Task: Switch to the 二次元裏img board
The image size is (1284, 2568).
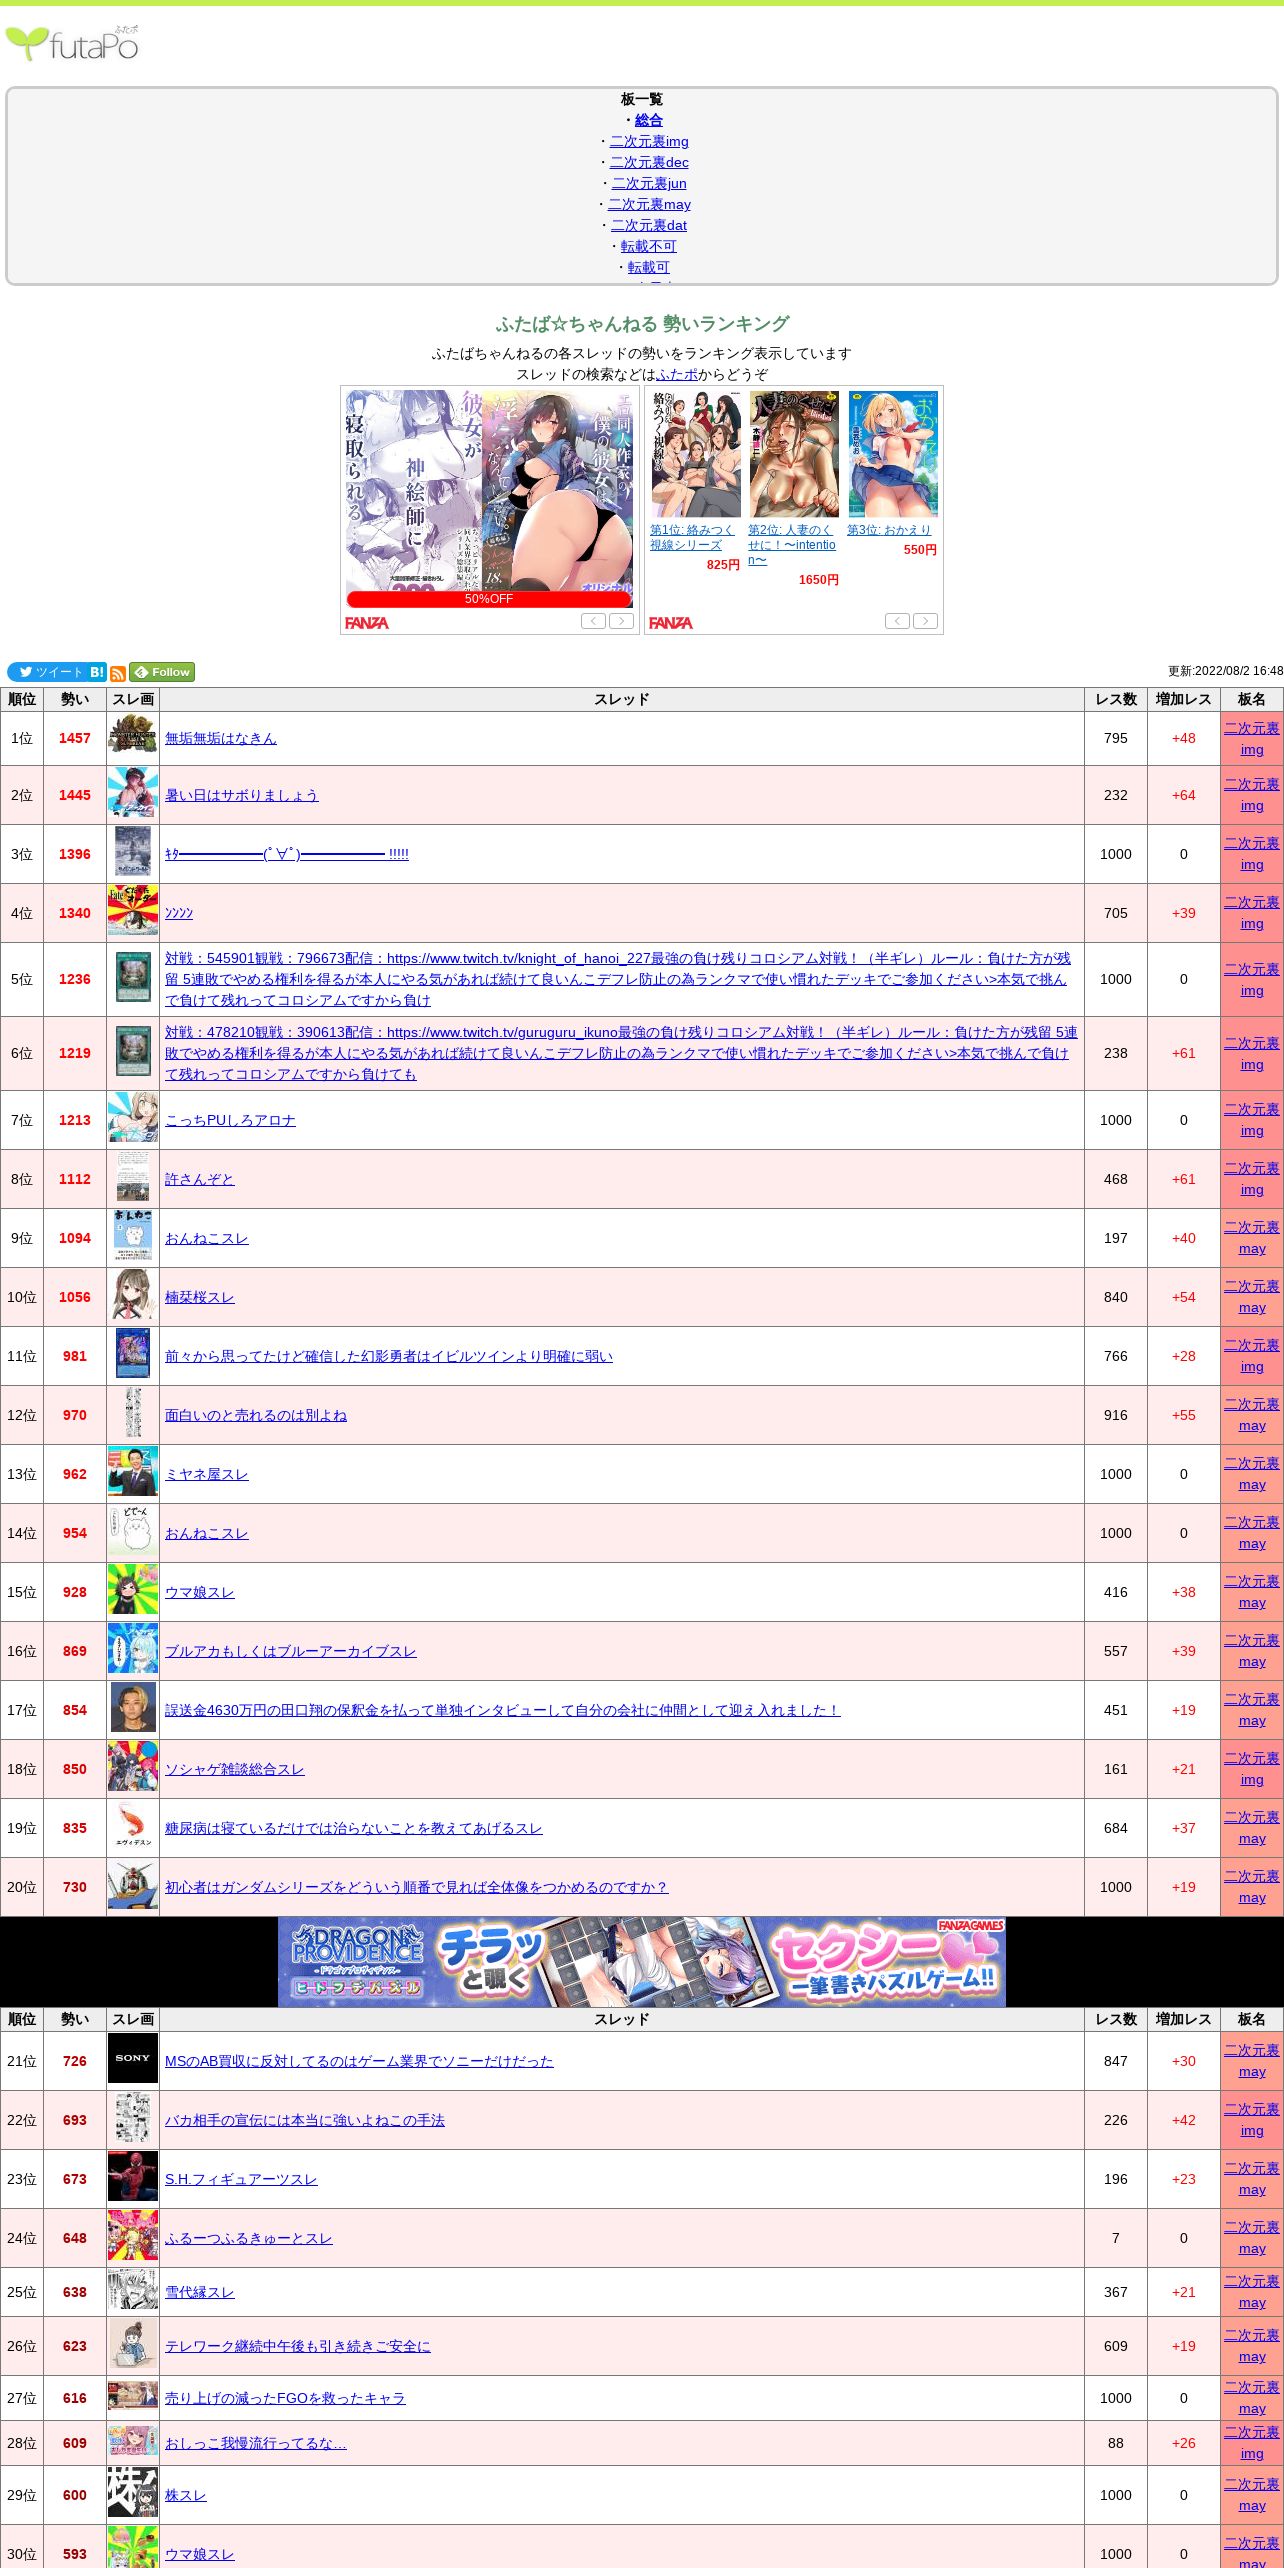Action: 649,141
